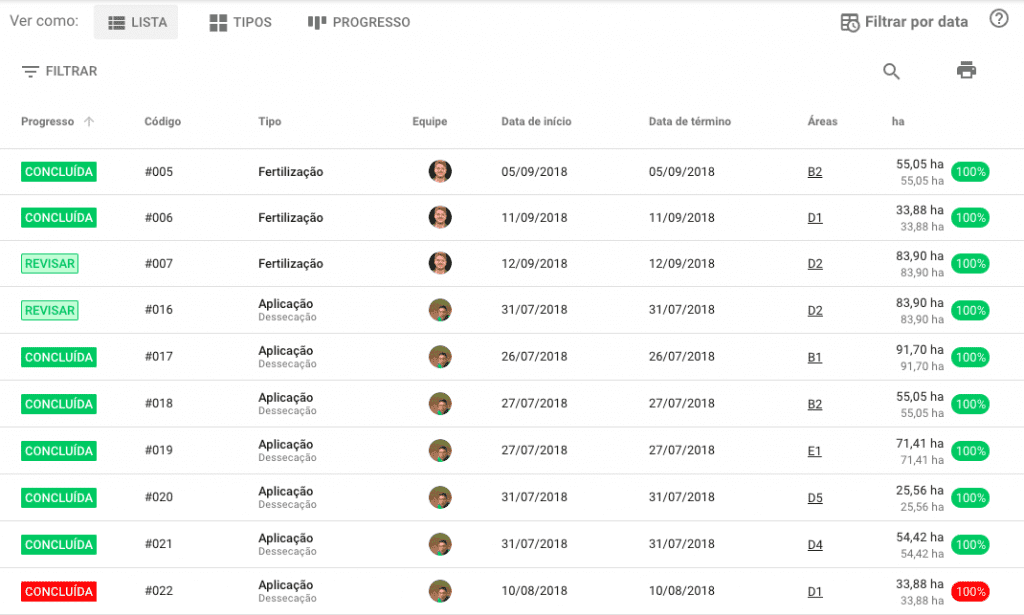Sort by Data de início column header
Viewport: 1024px width, 615px height.
(x=536, y=122)
